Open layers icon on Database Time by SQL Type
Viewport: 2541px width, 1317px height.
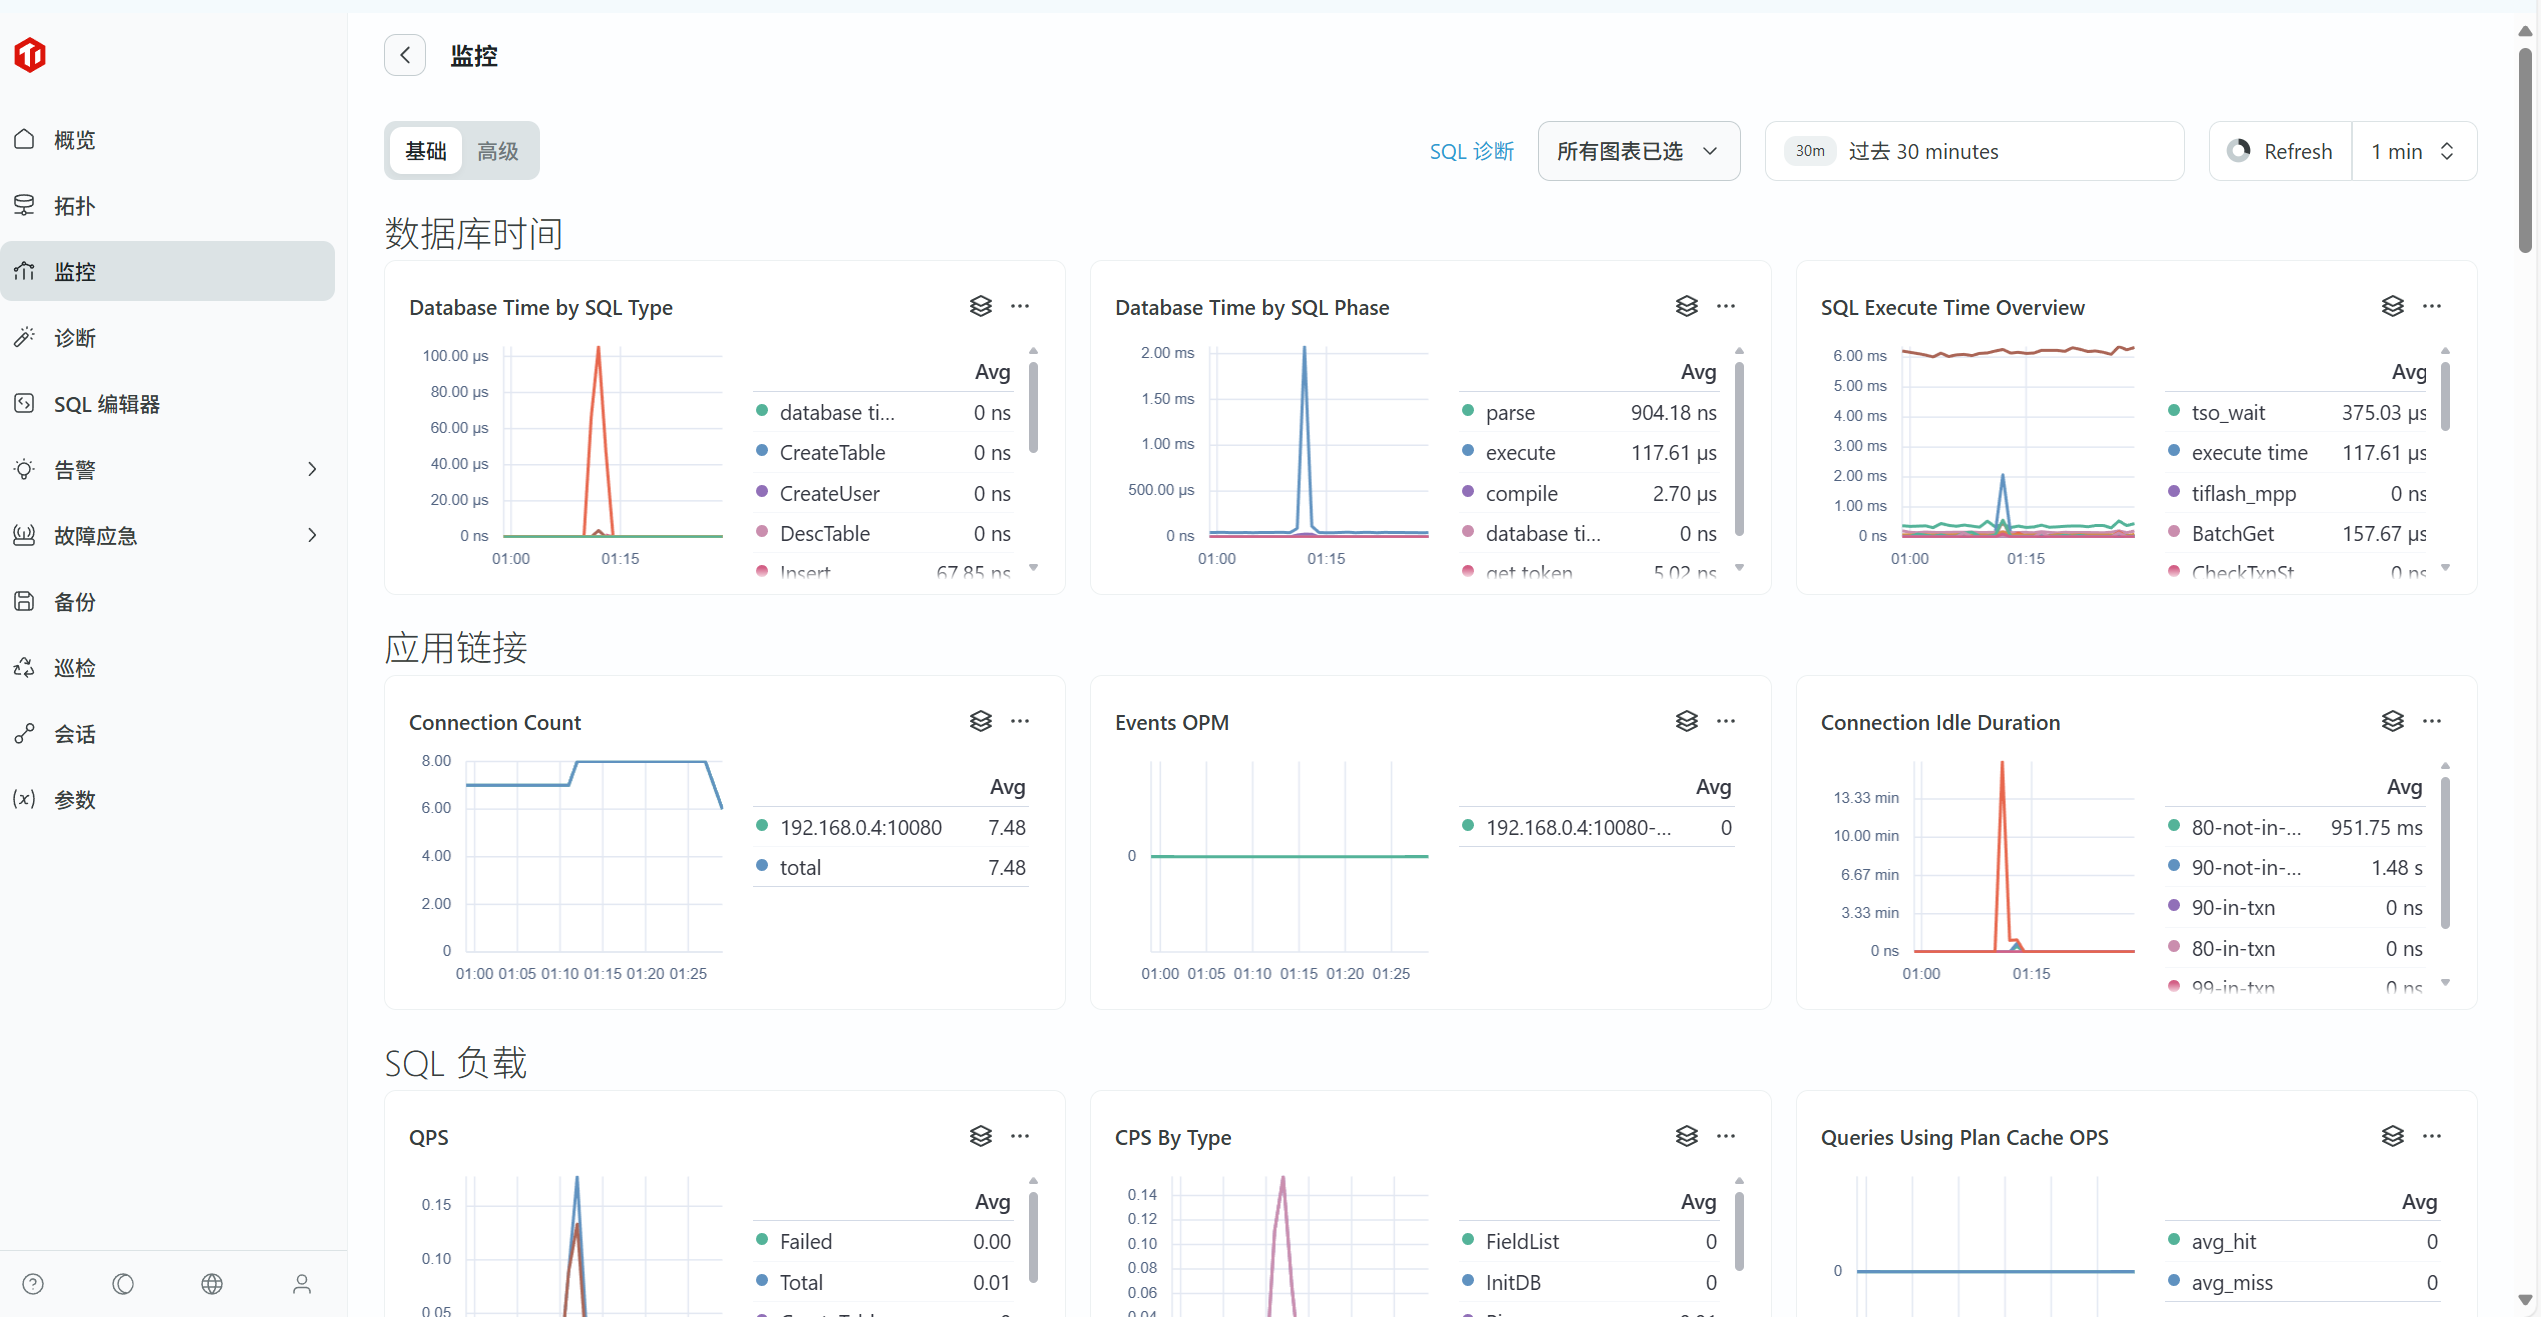(x=980, y=306)
